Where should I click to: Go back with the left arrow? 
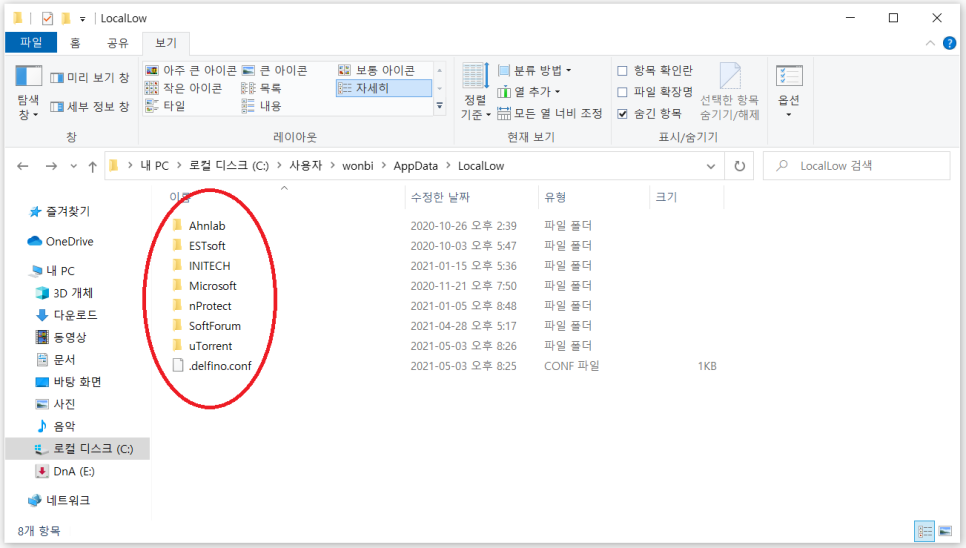tap(23, 166)
